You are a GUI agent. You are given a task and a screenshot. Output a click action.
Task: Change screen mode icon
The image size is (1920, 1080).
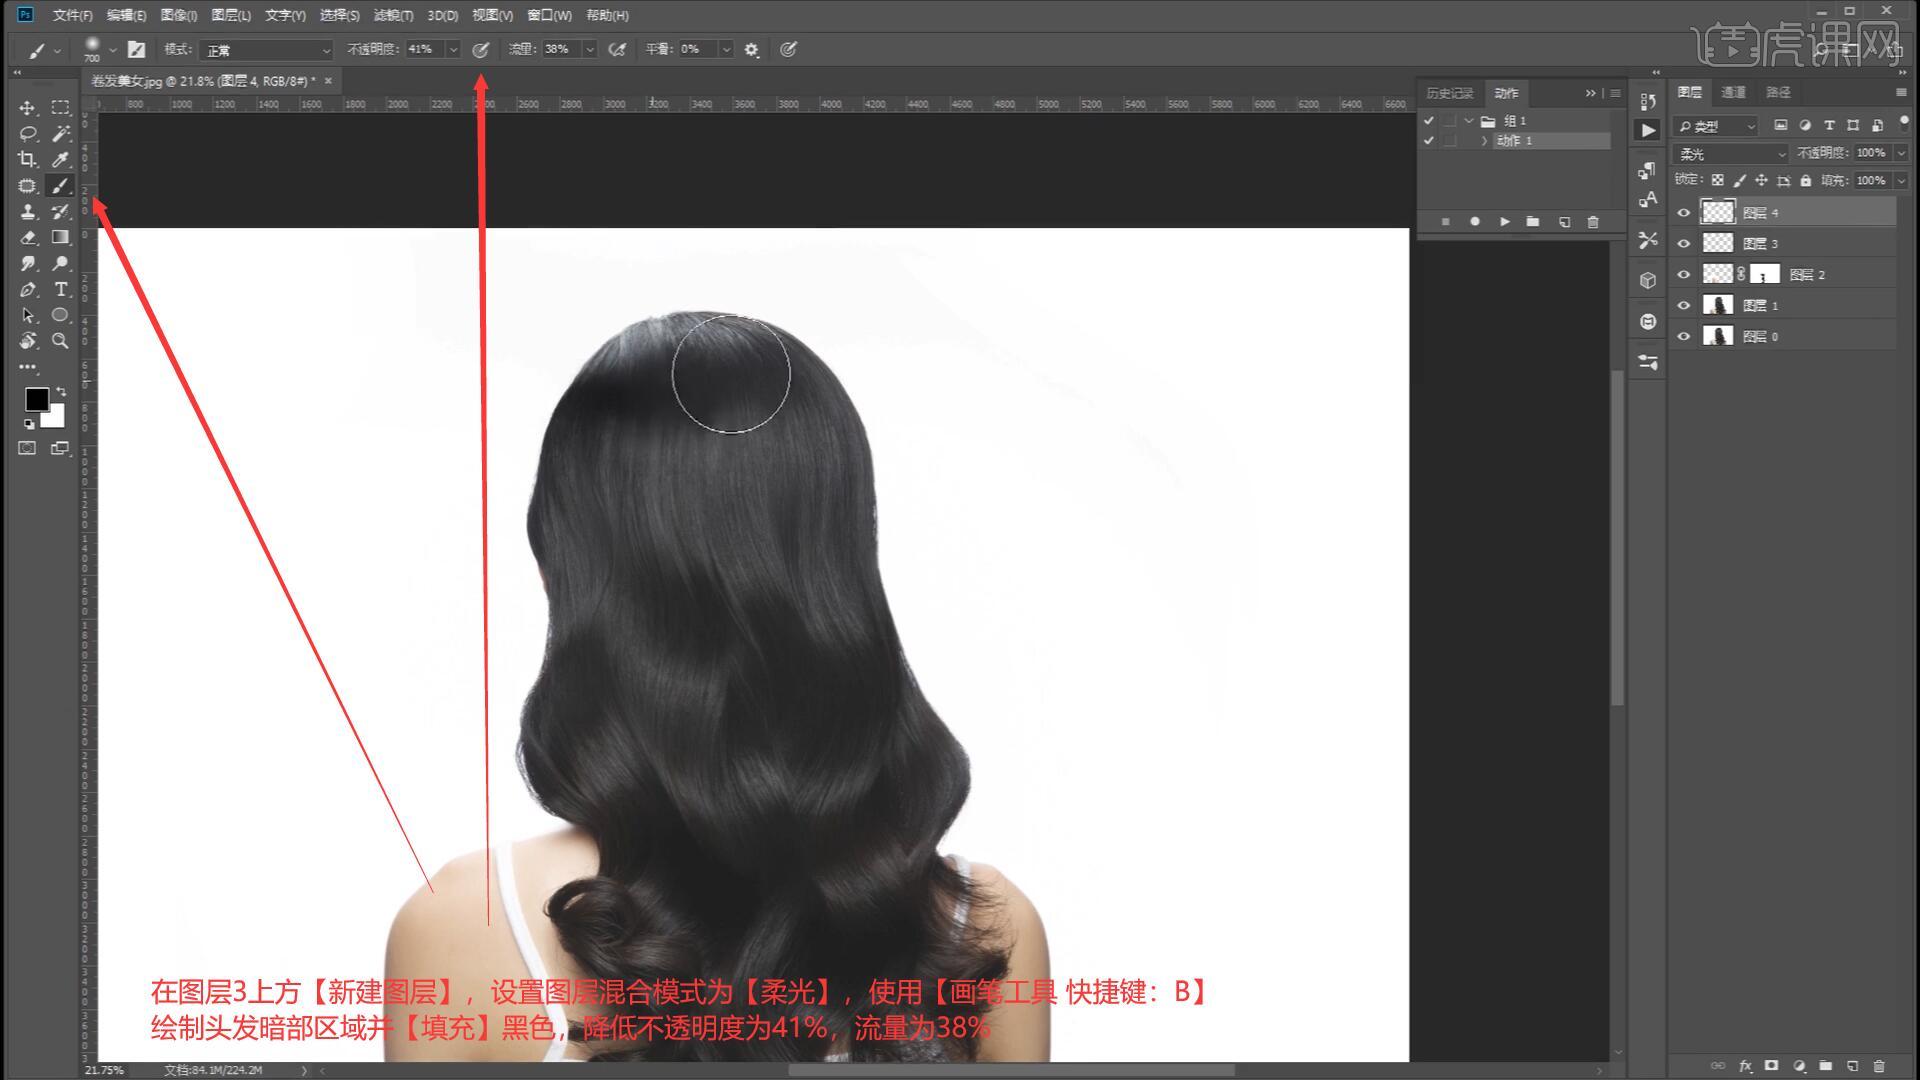60,448
